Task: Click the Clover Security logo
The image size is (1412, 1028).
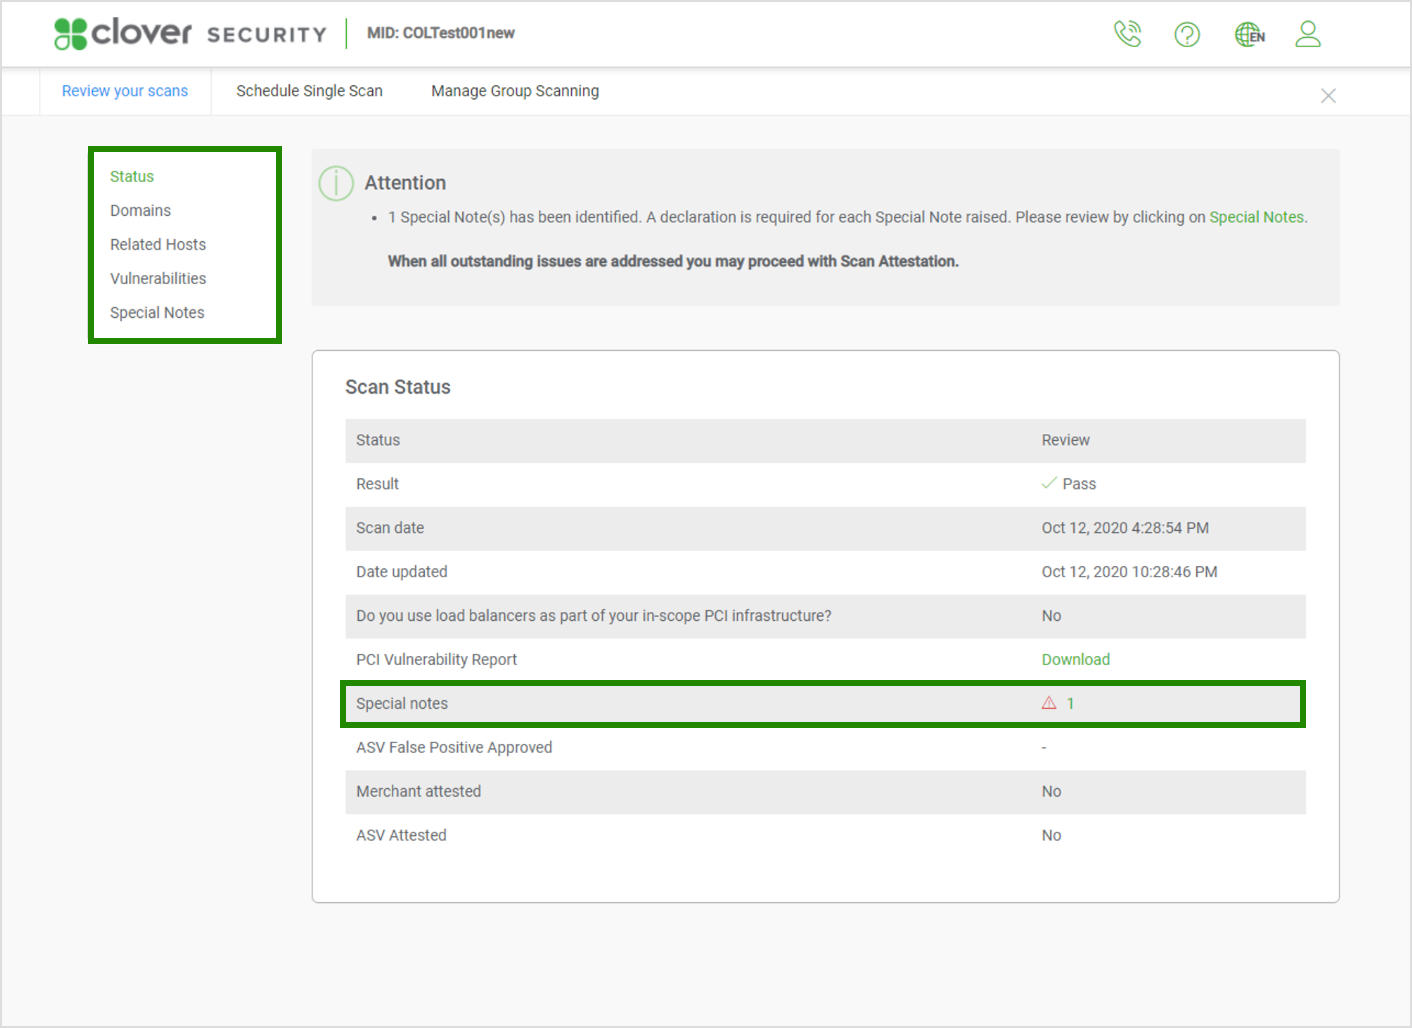Action: (190, 33)
